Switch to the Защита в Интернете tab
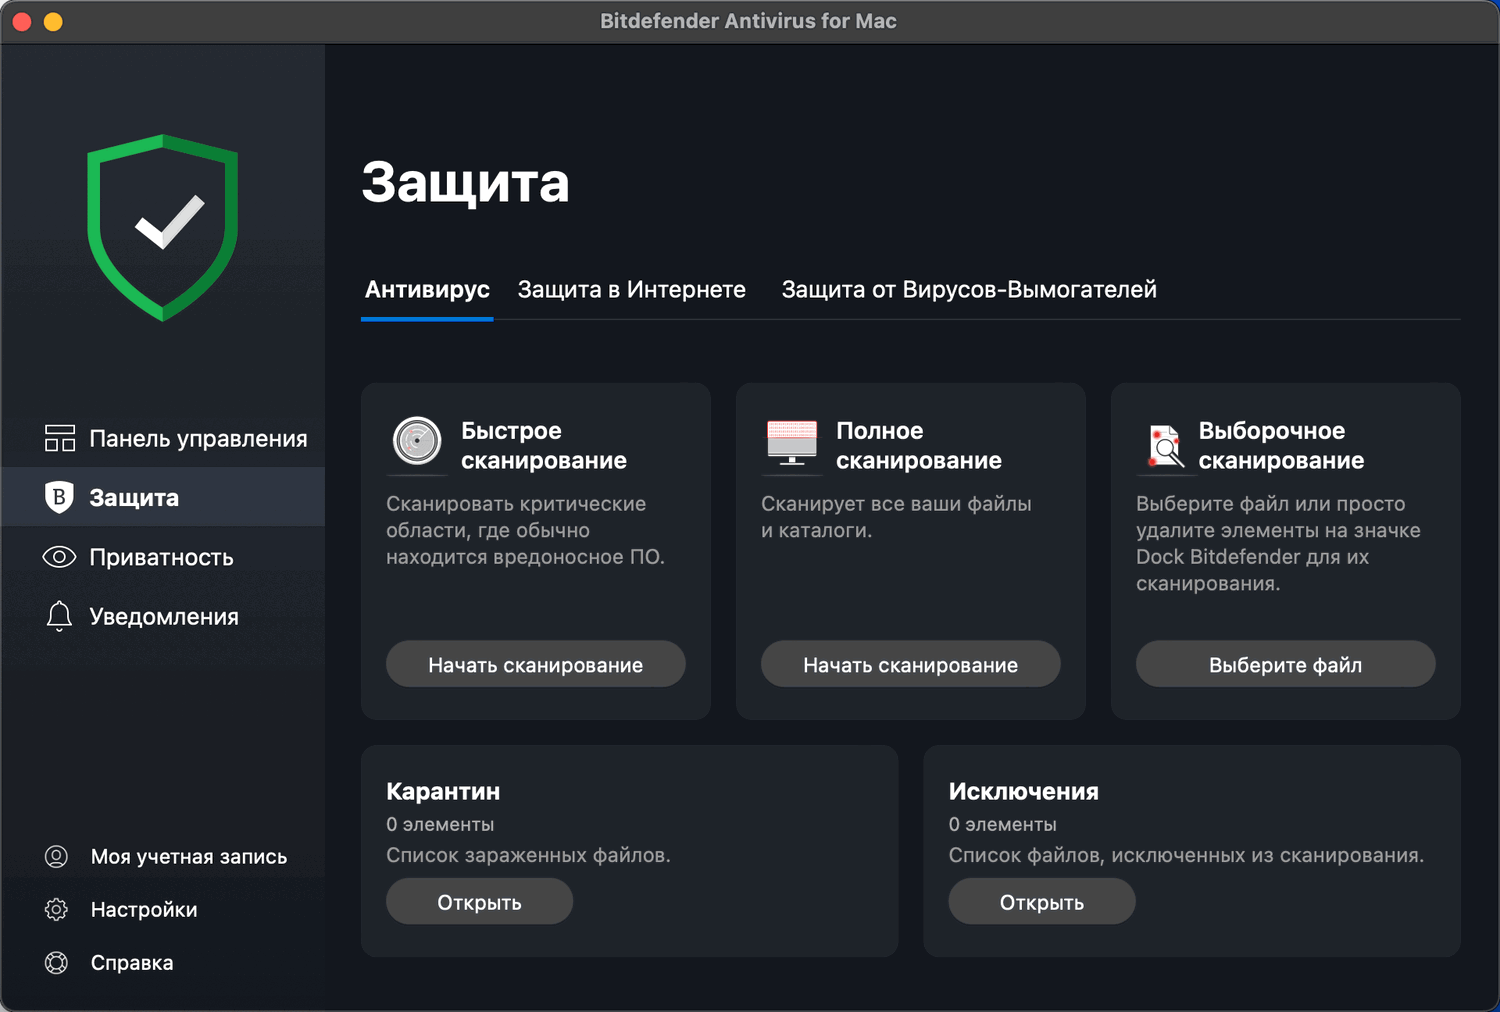Image resolution: width=1500 pixels, height=1012 pixels. 632,290
